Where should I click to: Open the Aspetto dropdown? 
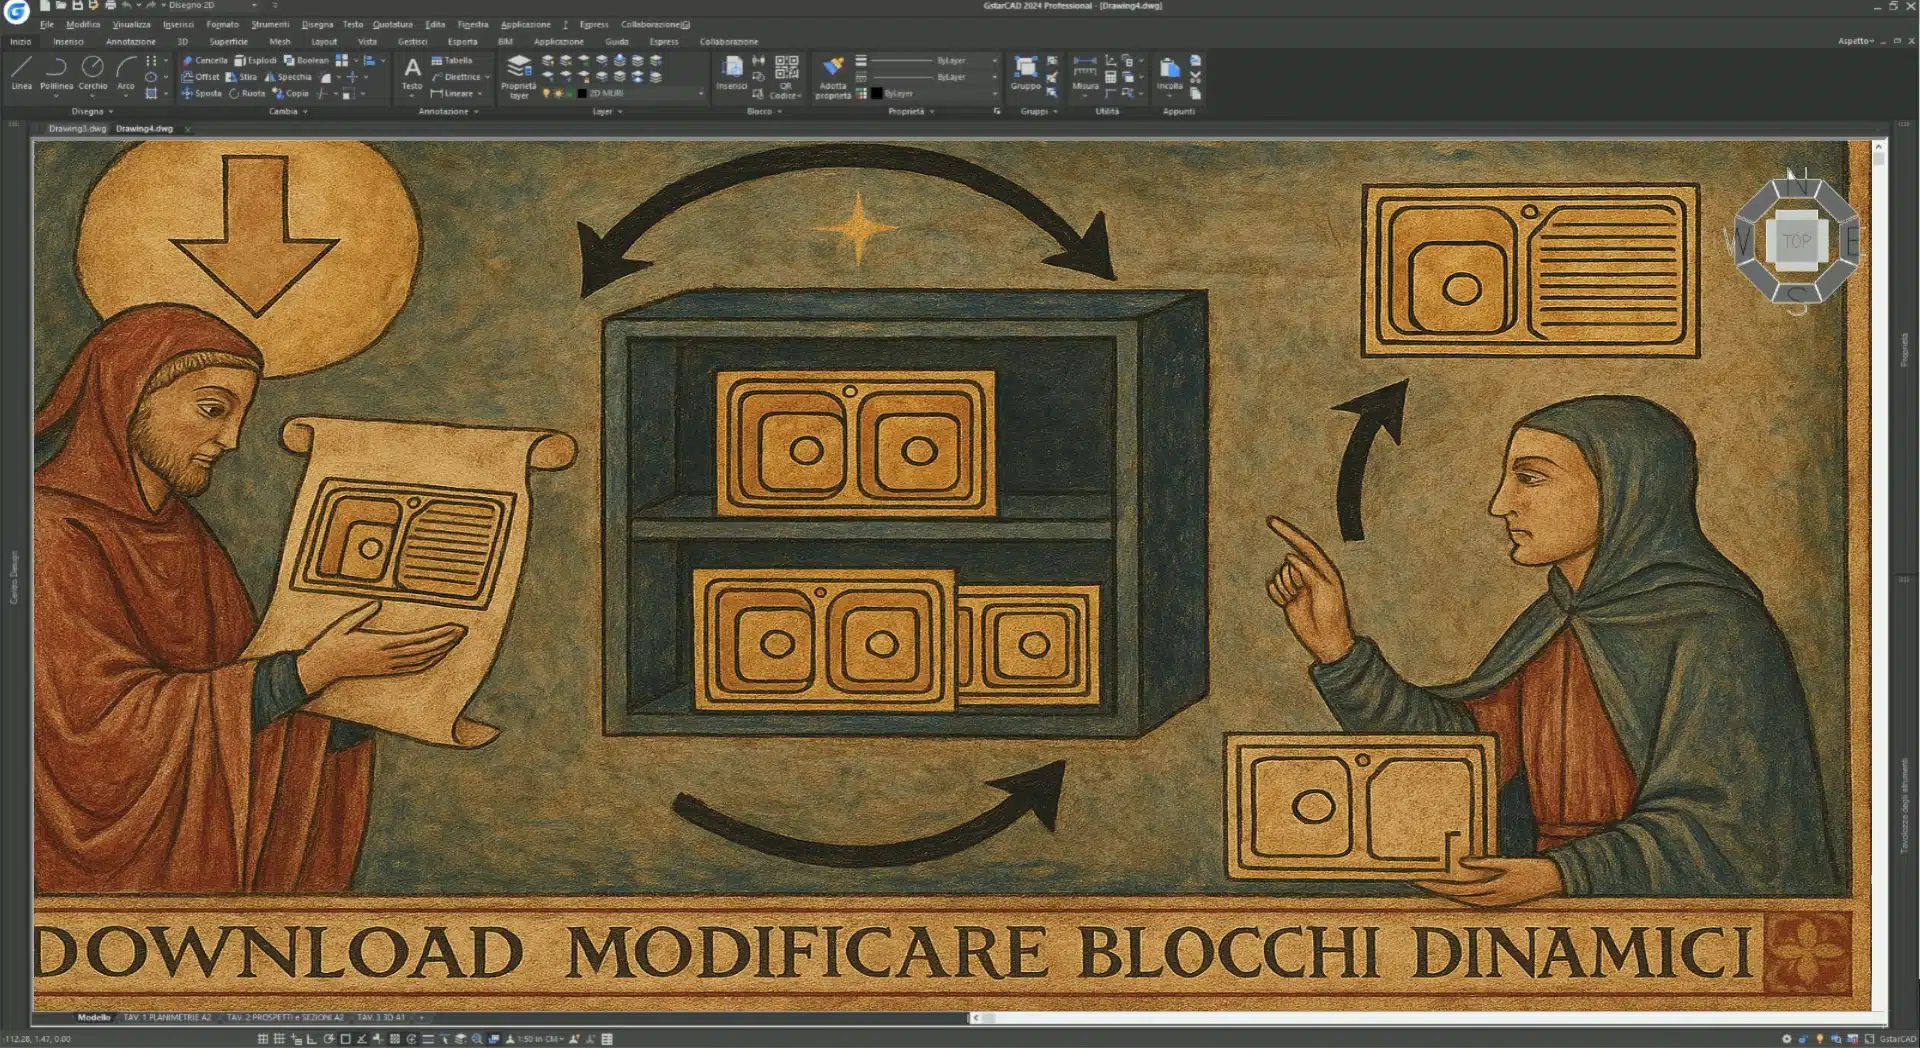tap(1856, 41)
